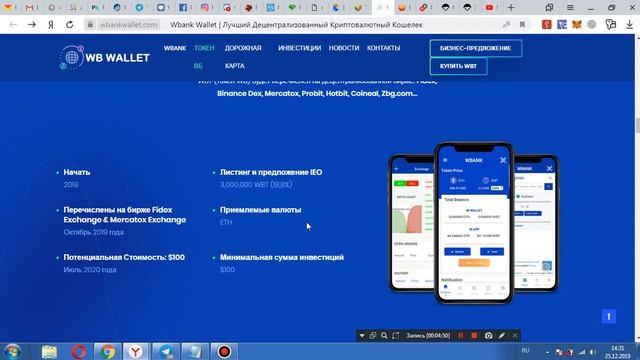Close the recorder toolbar with X

tap(515, 336)
